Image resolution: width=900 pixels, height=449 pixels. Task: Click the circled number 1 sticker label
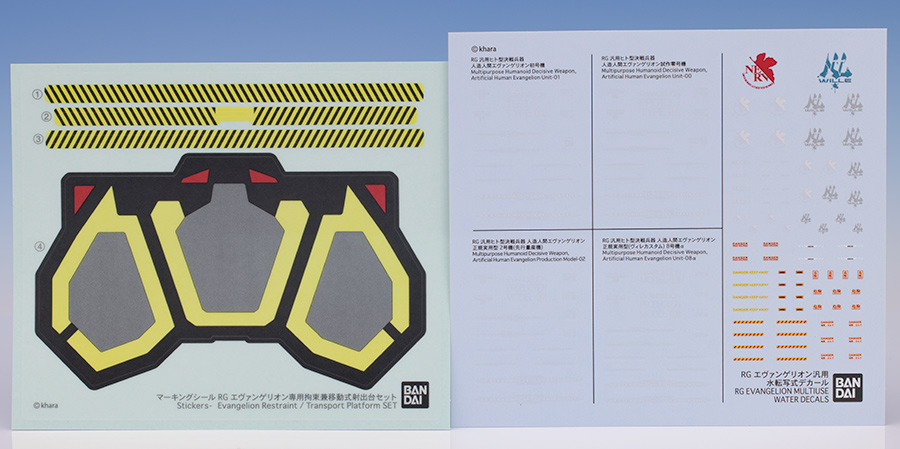[37, 94]
